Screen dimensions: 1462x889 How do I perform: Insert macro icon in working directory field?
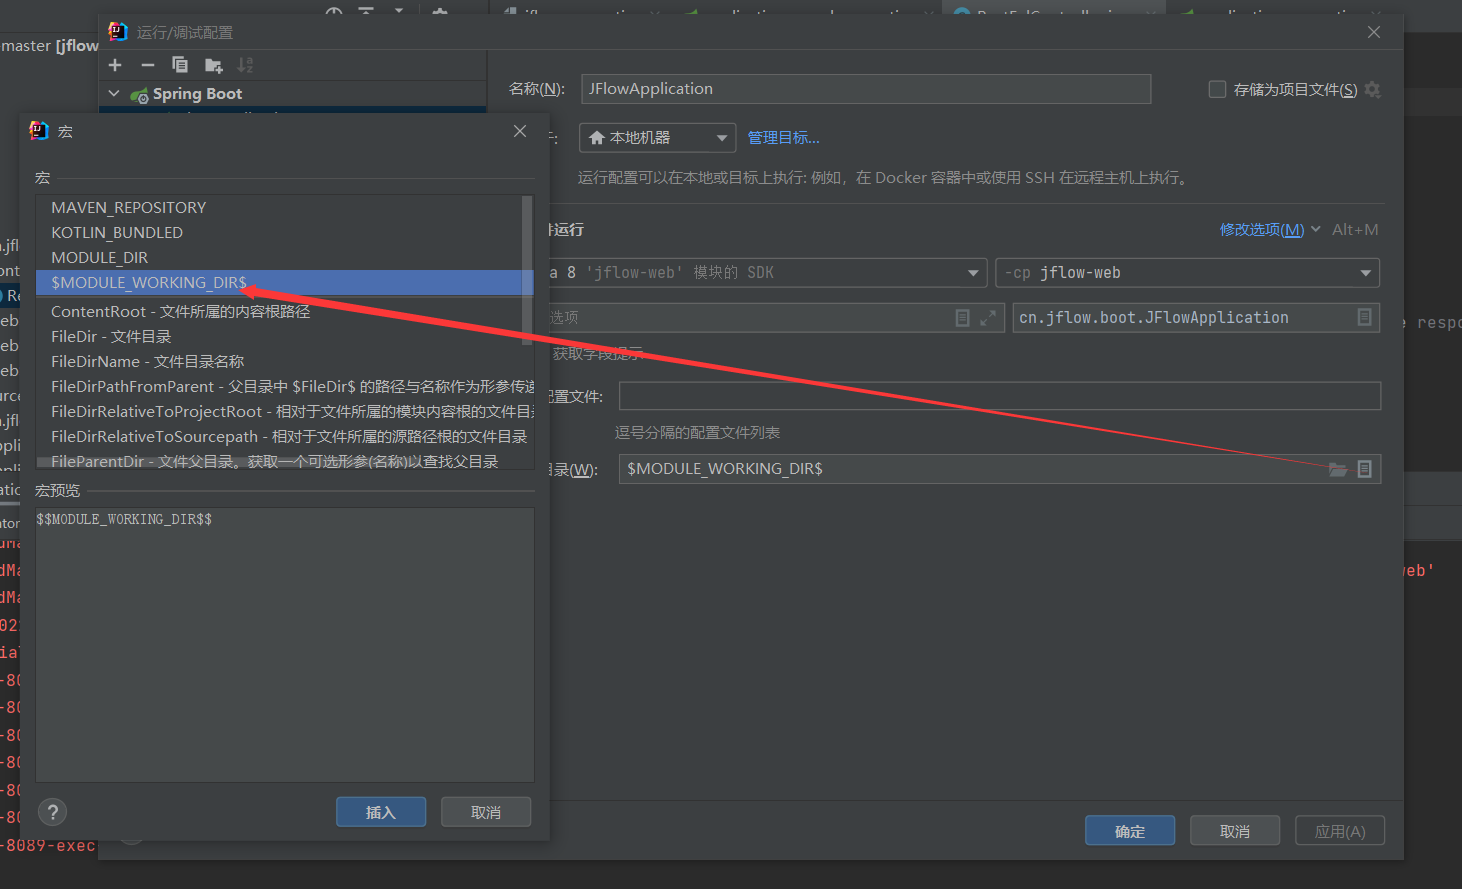pos(1364,469)
